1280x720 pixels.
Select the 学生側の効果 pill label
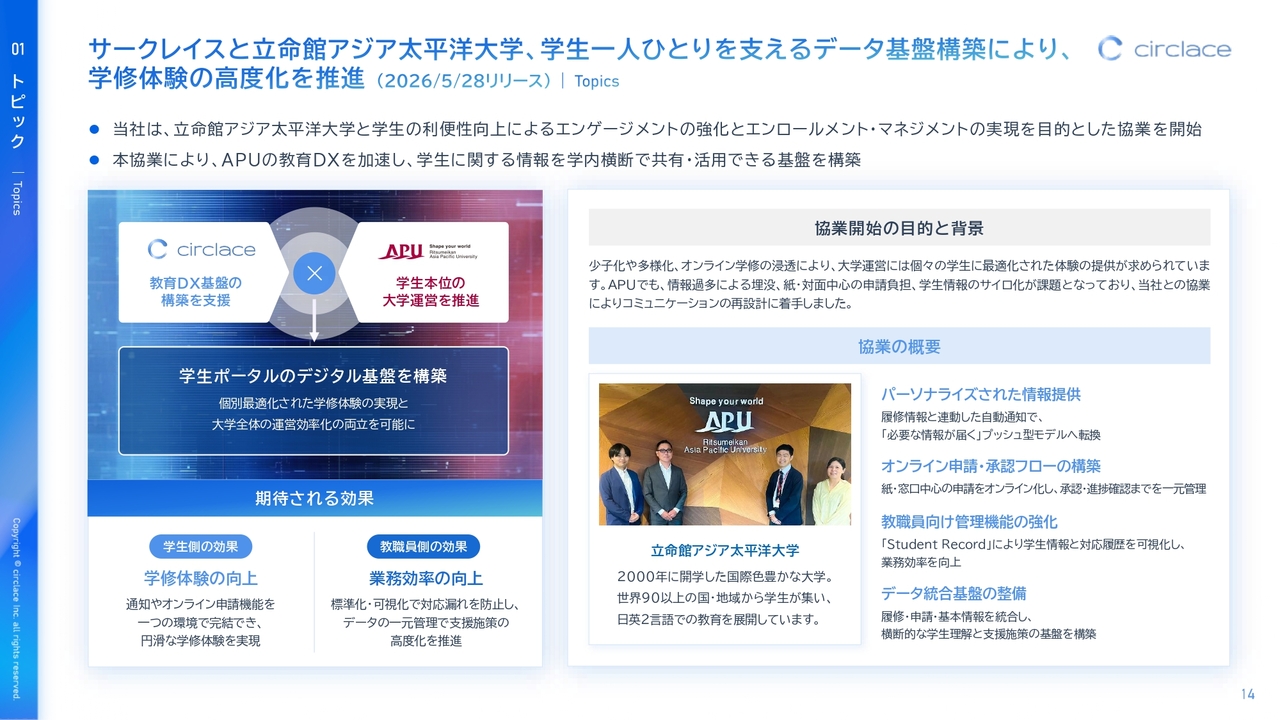click(201, 547)
